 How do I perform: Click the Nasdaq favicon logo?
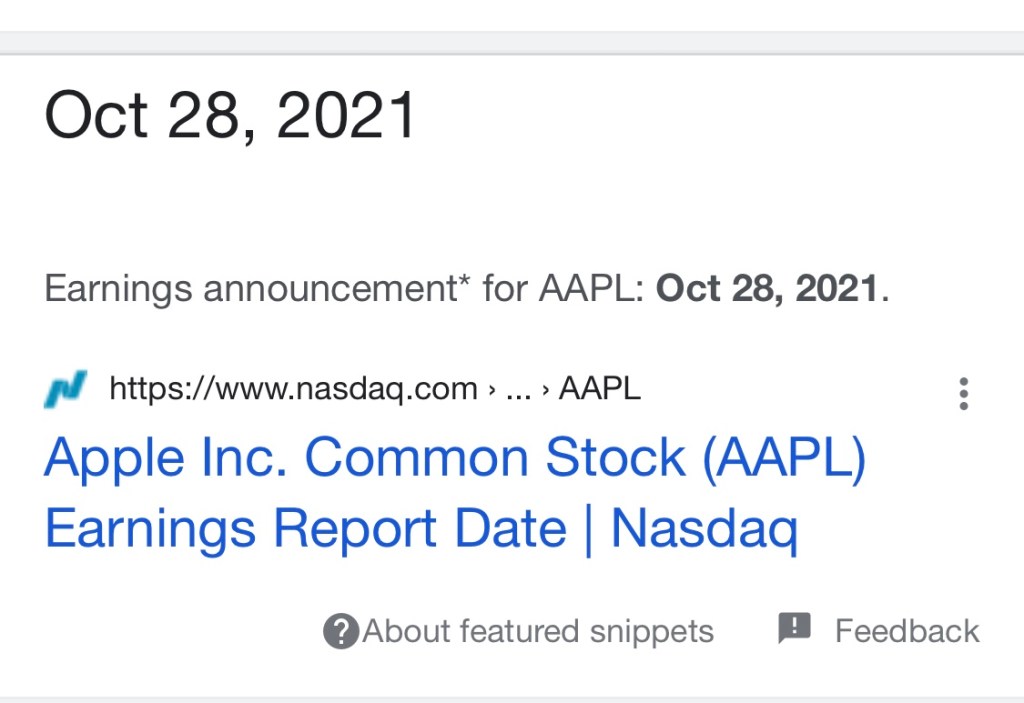pos(66,389)
